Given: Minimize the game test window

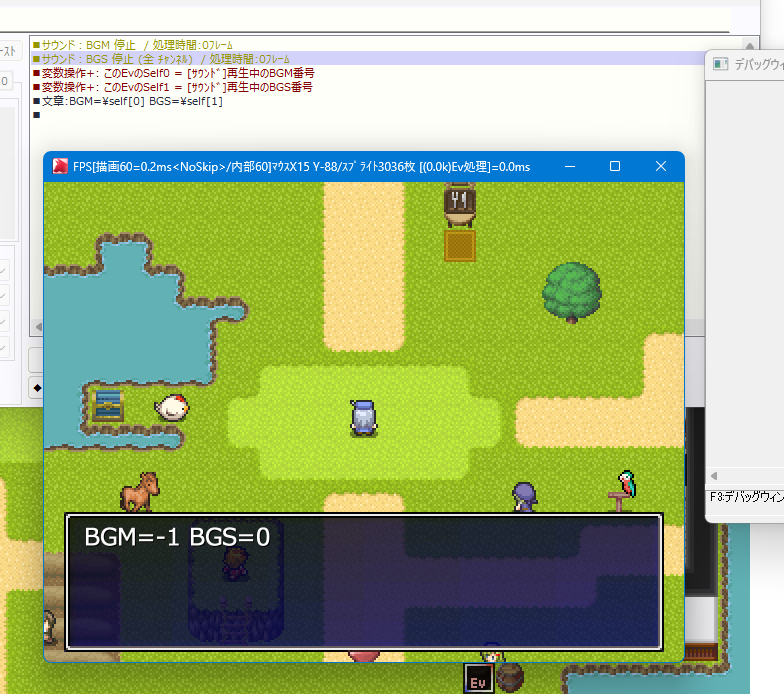Looking at the screenshot, I should tap(570, 166).
